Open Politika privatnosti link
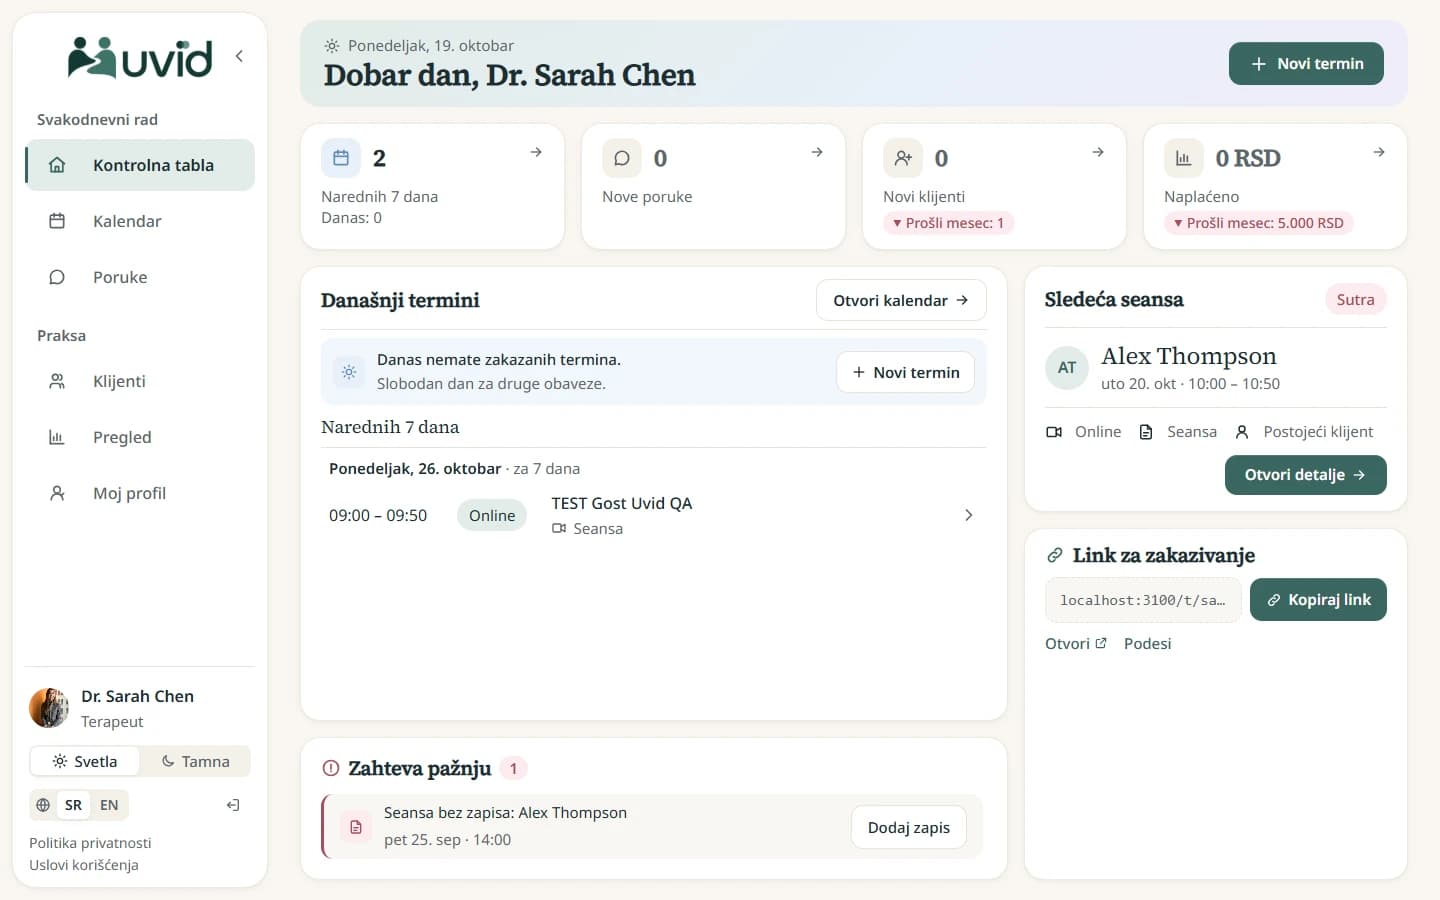Viewport: 1440px width, 900px height. click(90, 843)
